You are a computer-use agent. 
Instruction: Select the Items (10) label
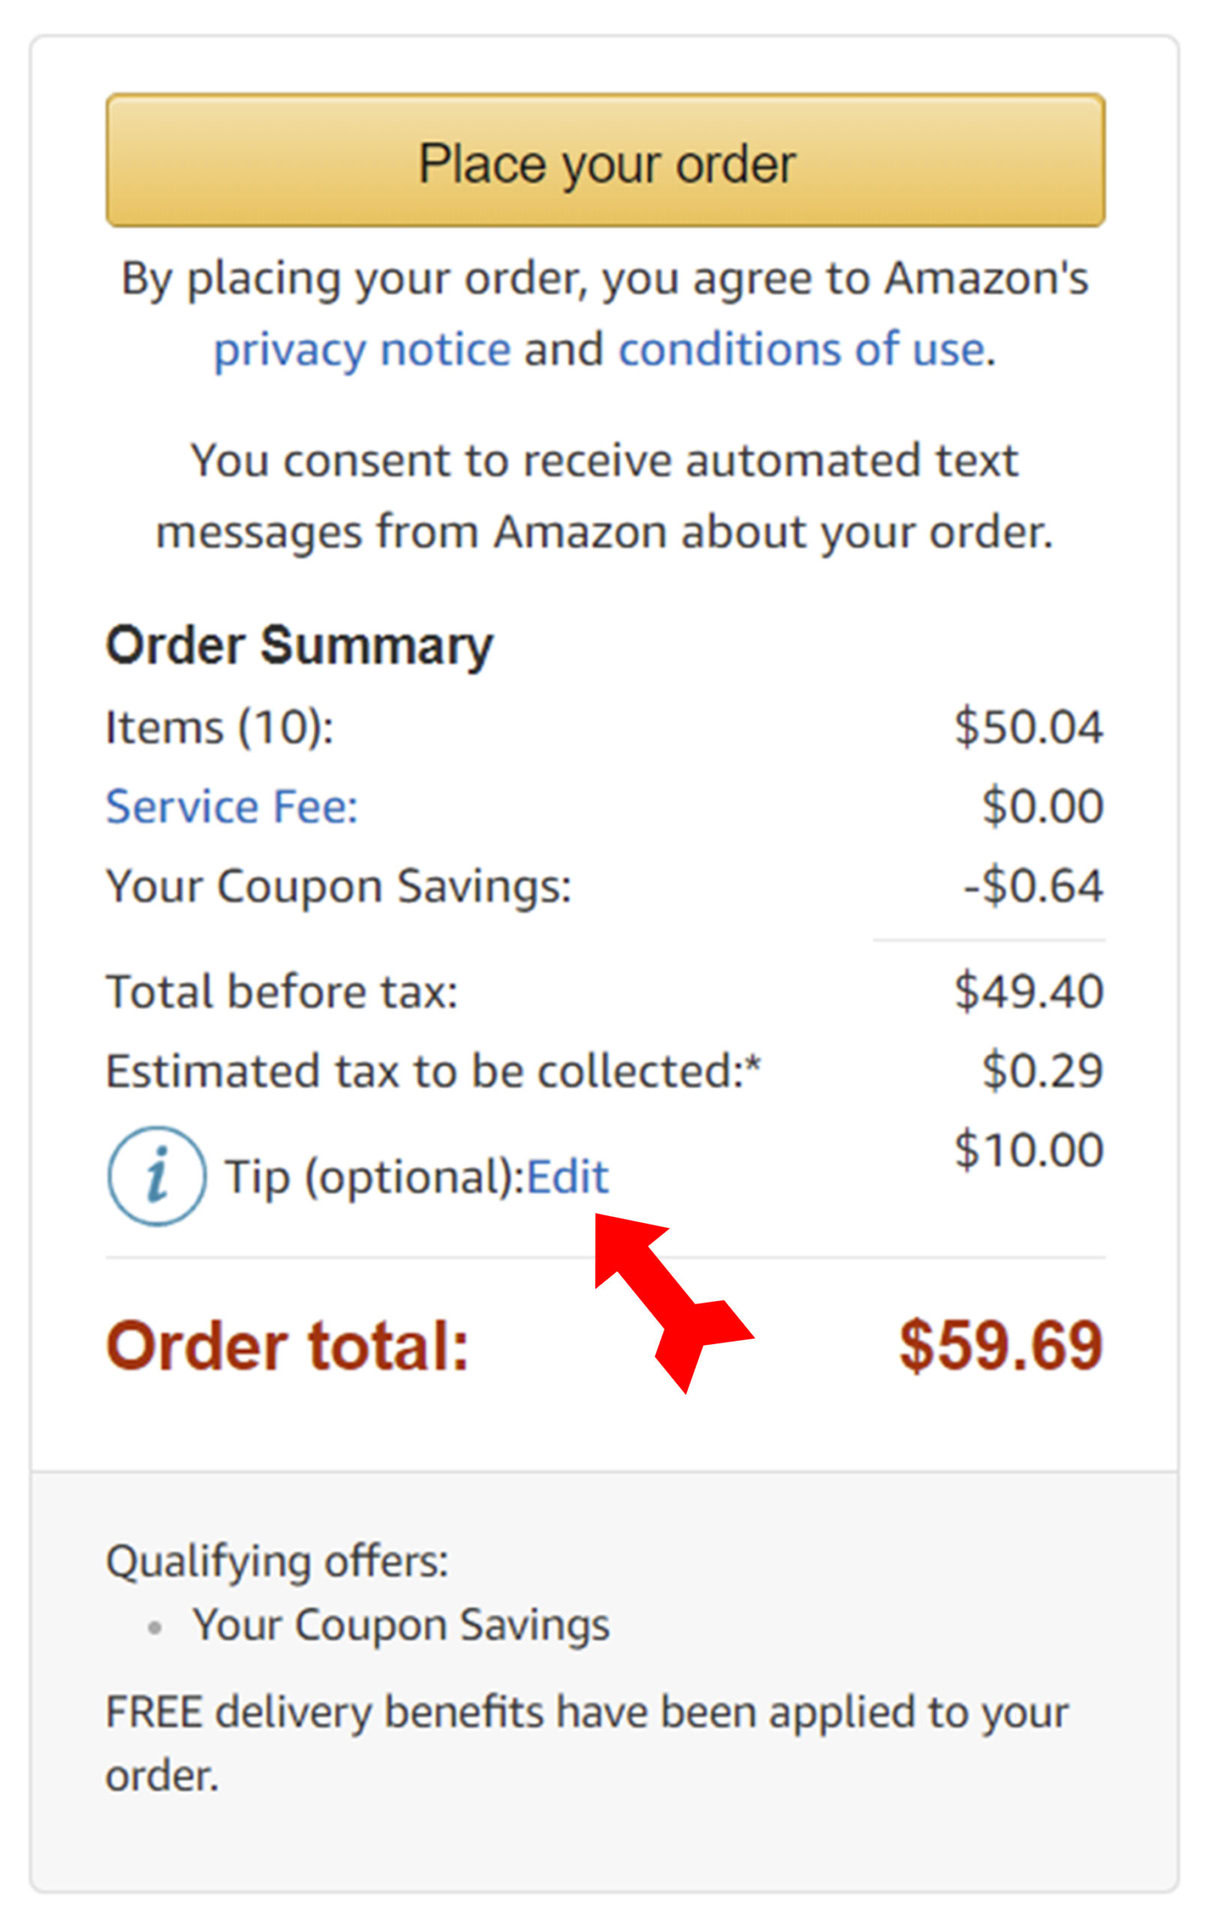click(219, 727)
